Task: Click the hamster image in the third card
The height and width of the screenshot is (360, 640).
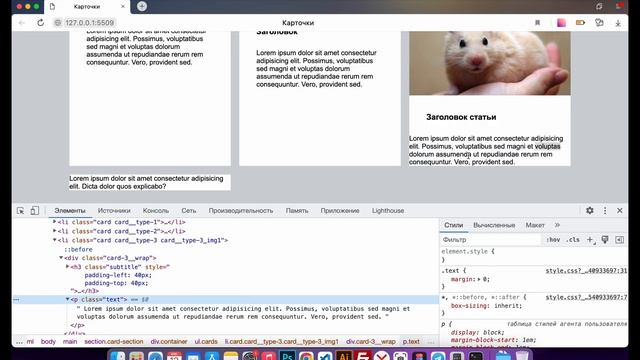Action: tap(490, 63)
